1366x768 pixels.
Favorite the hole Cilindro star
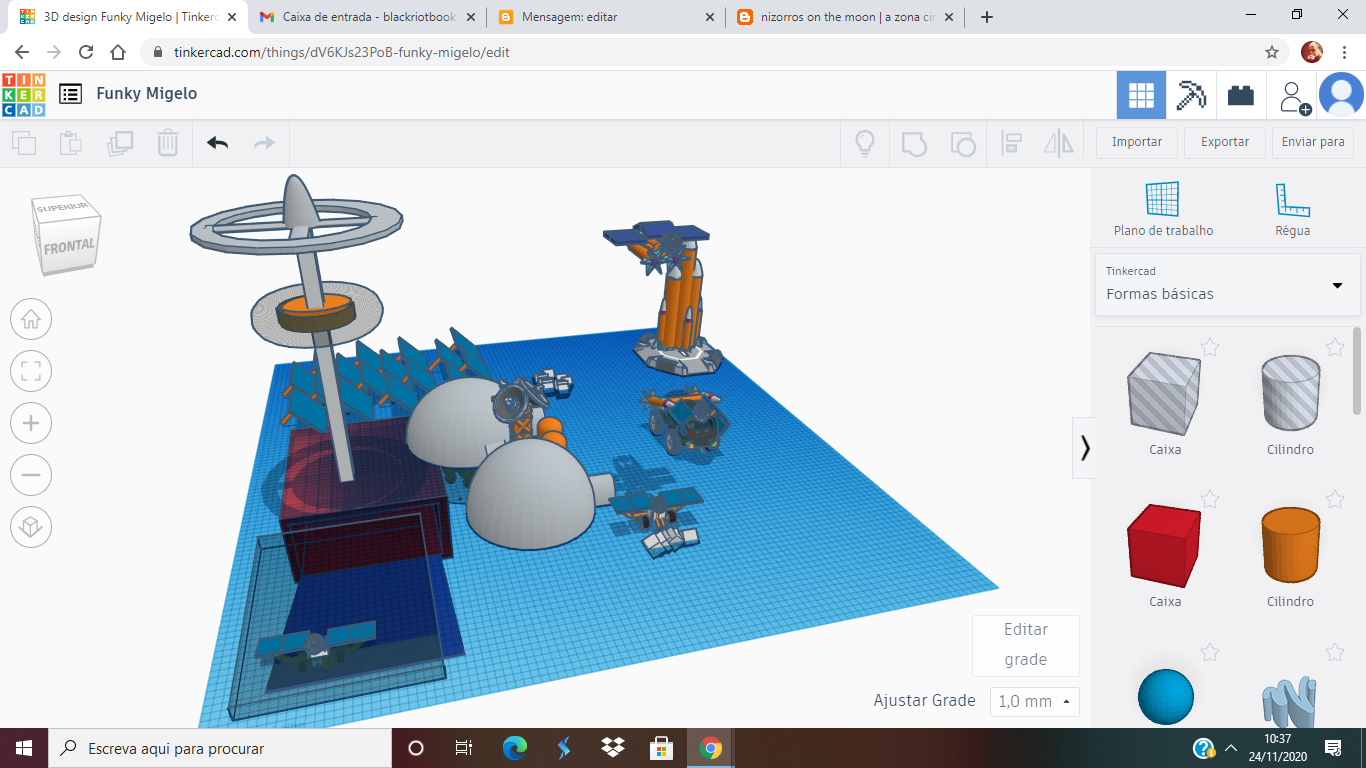[1335, 347]
